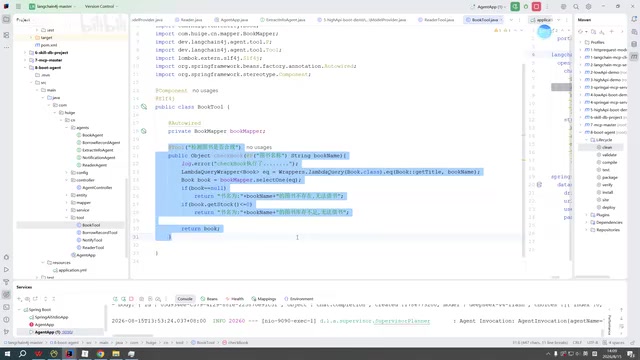This screenshot has height=360, width=640.
Task: Select the compile goal in Maven Lifecycle
Action: click(x=607, y=162)
